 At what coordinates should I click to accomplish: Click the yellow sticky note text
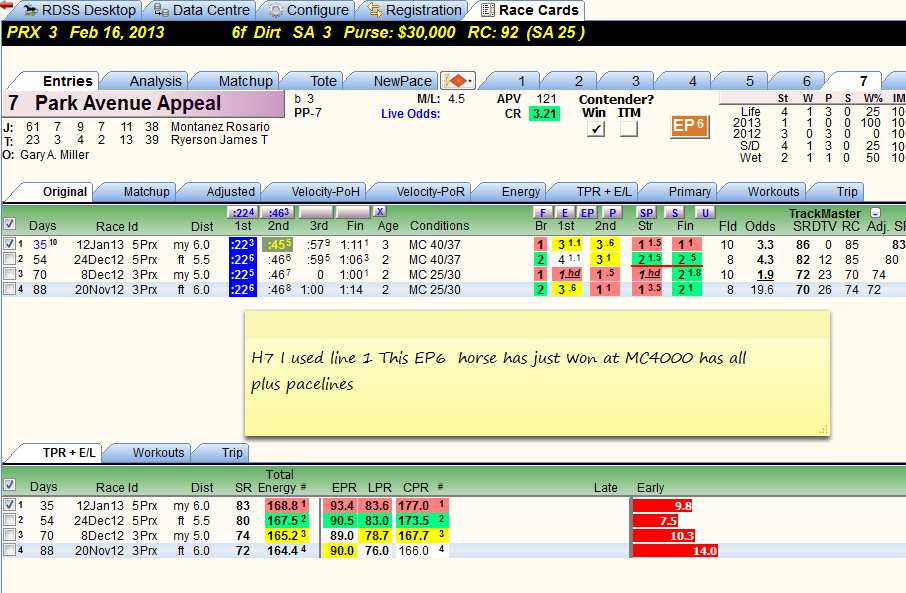click(499, 370)
